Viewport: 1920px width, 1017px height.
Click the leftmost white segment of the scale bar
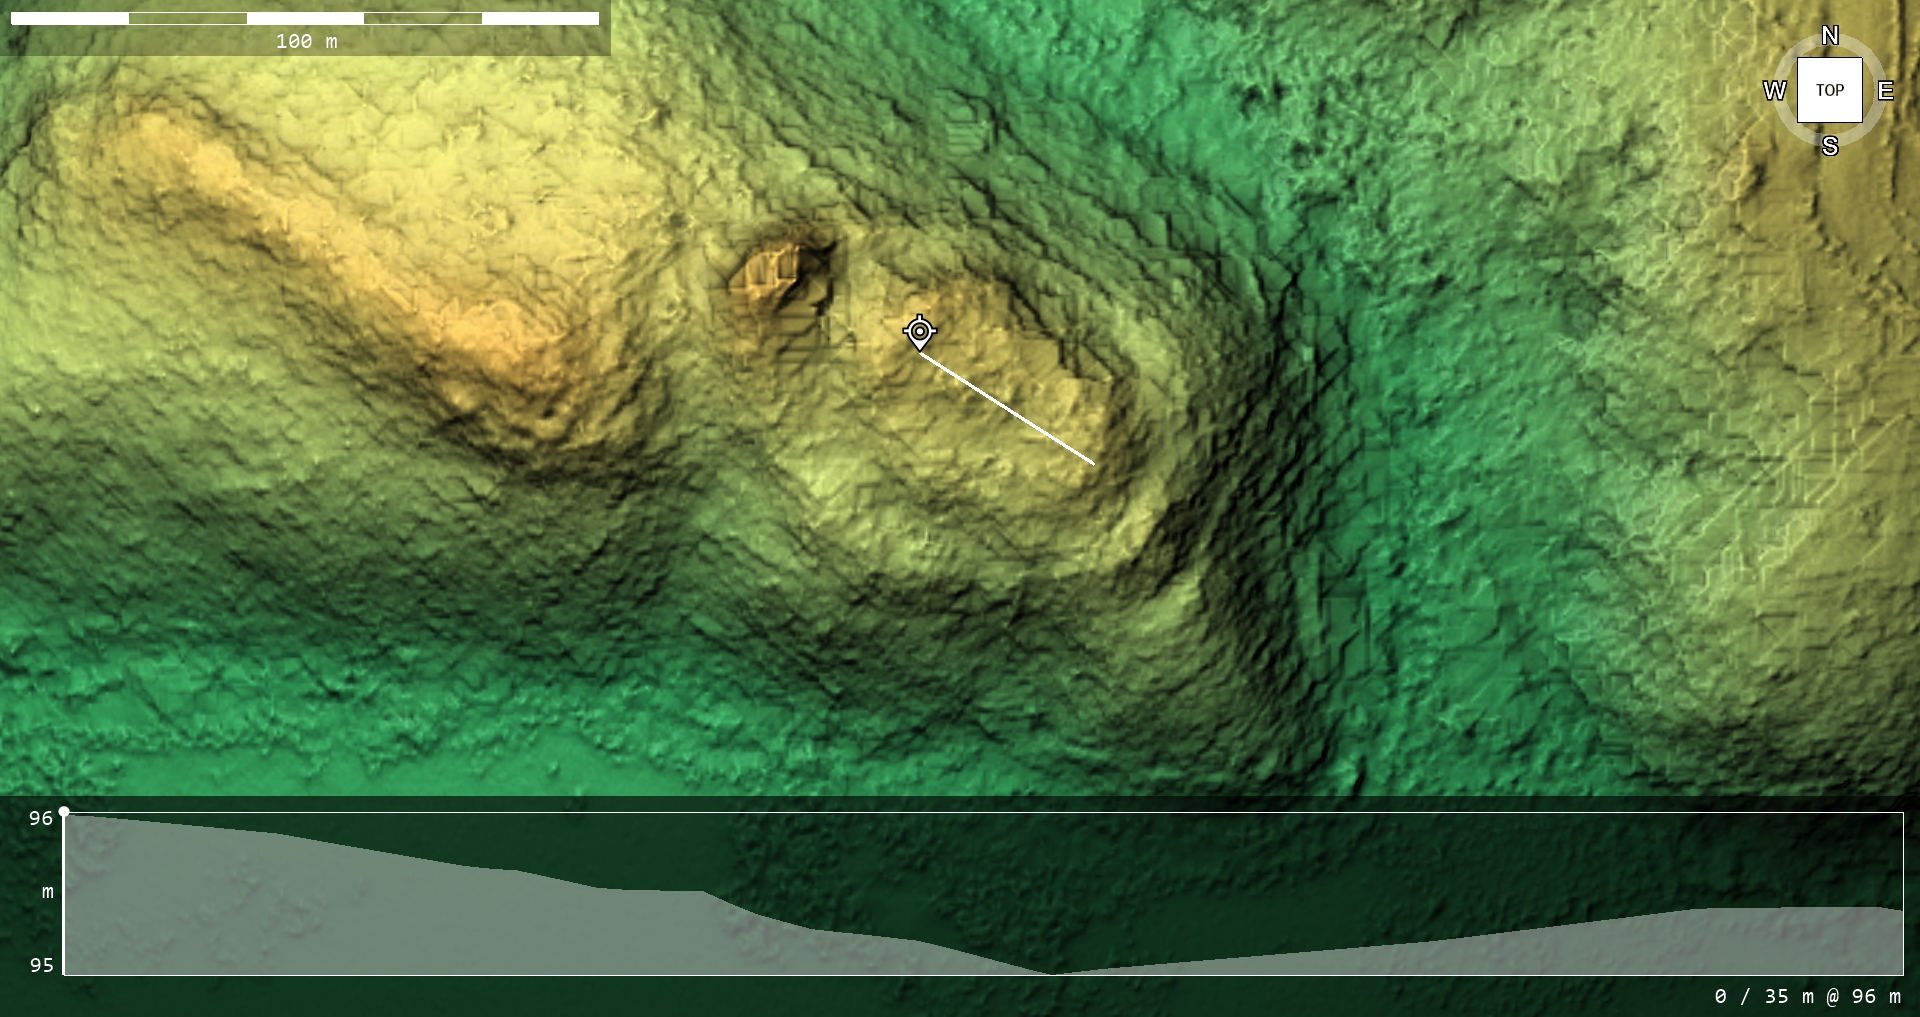[69, 18]
